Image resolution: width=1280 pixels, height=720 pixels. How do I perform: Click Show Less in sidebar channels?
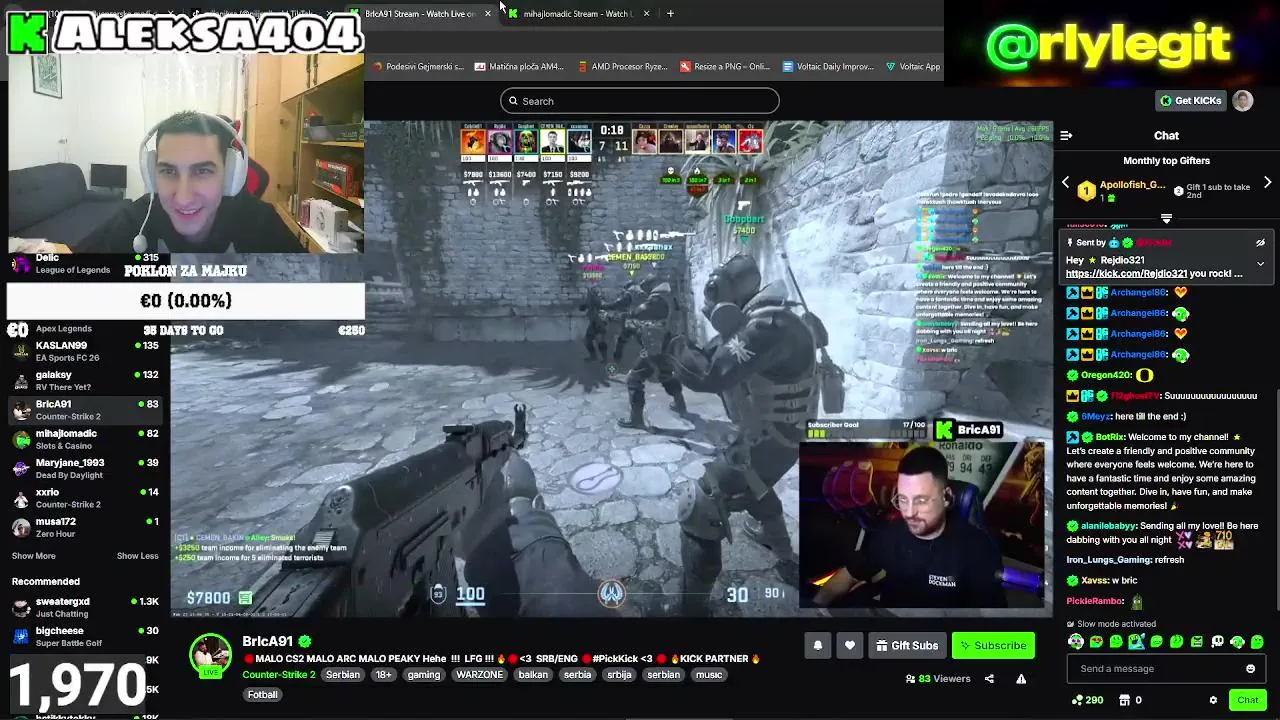pos(137,556)
